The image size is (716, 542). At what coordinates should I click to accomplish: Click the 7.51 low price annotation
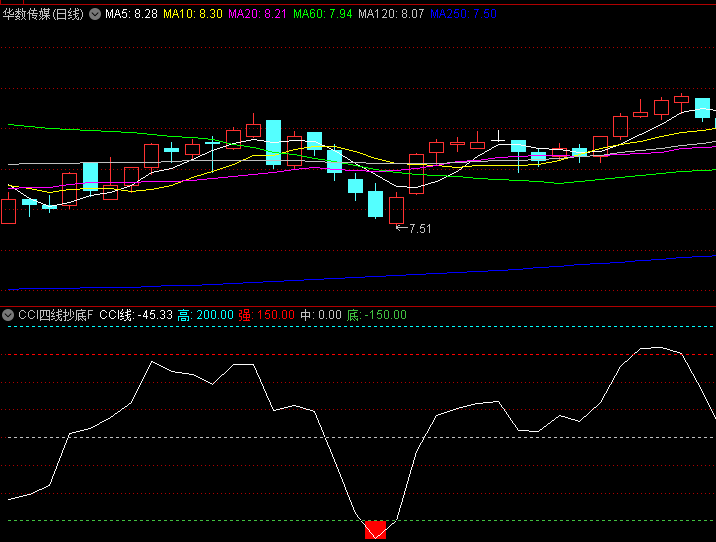click(420, 229)
